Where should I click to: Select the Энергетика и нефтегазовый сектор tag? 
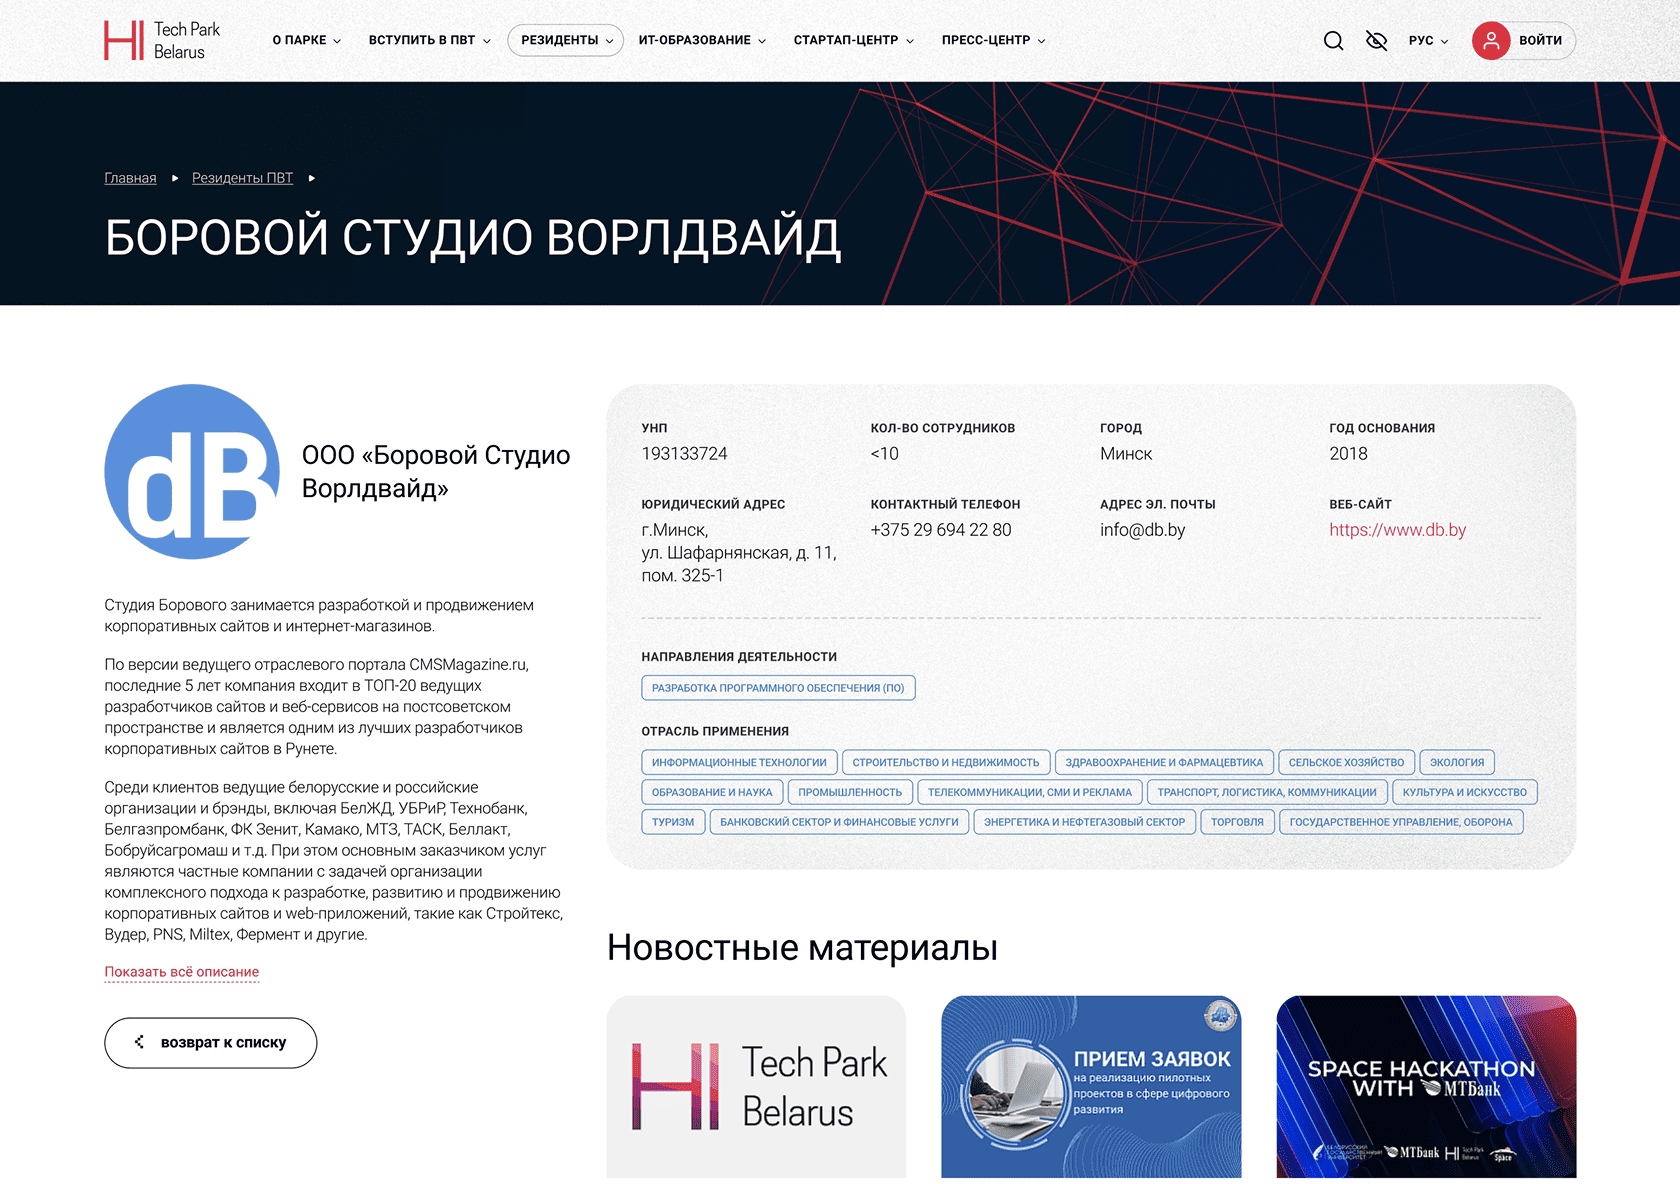1084,822
